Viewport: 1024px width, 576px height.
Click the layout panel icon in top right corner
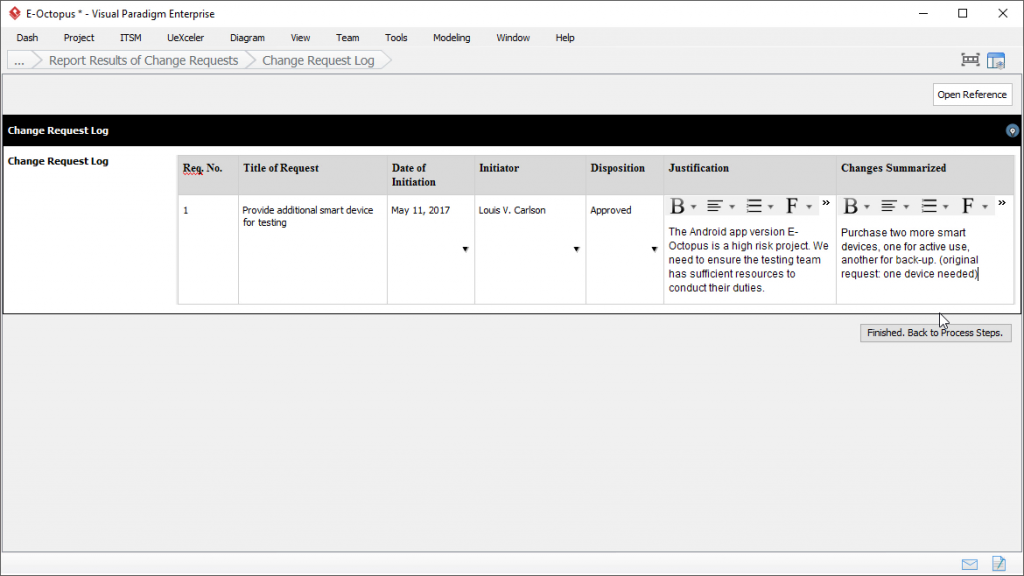pyautogui.click(x=996, y=59)
